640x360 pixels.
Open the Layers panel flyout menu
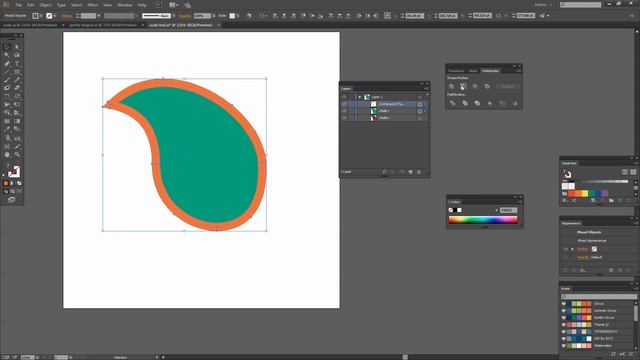point(426,89)
